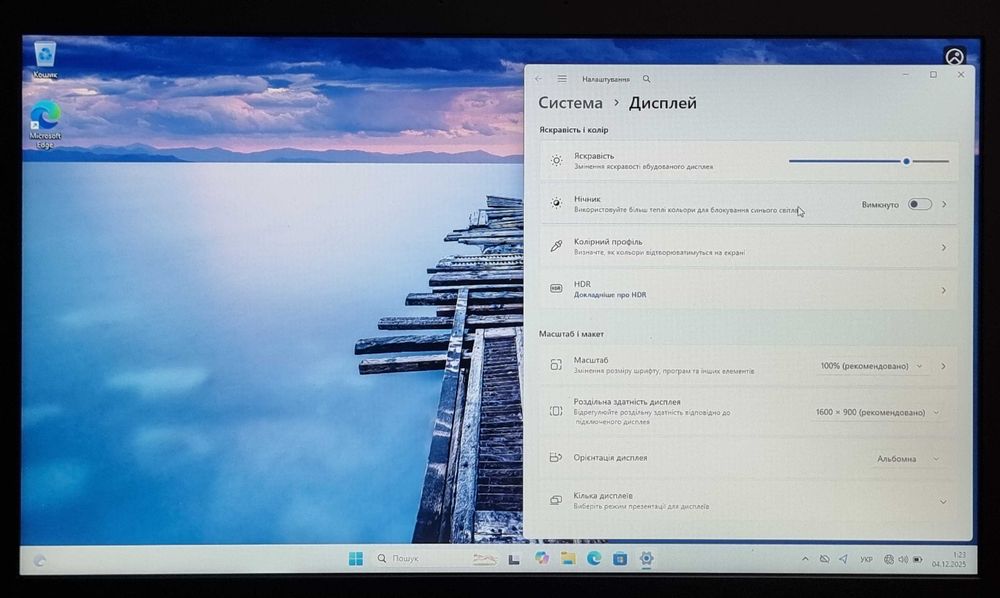
Task: Show hidden tray icons chevron
Action: [805, 559]
